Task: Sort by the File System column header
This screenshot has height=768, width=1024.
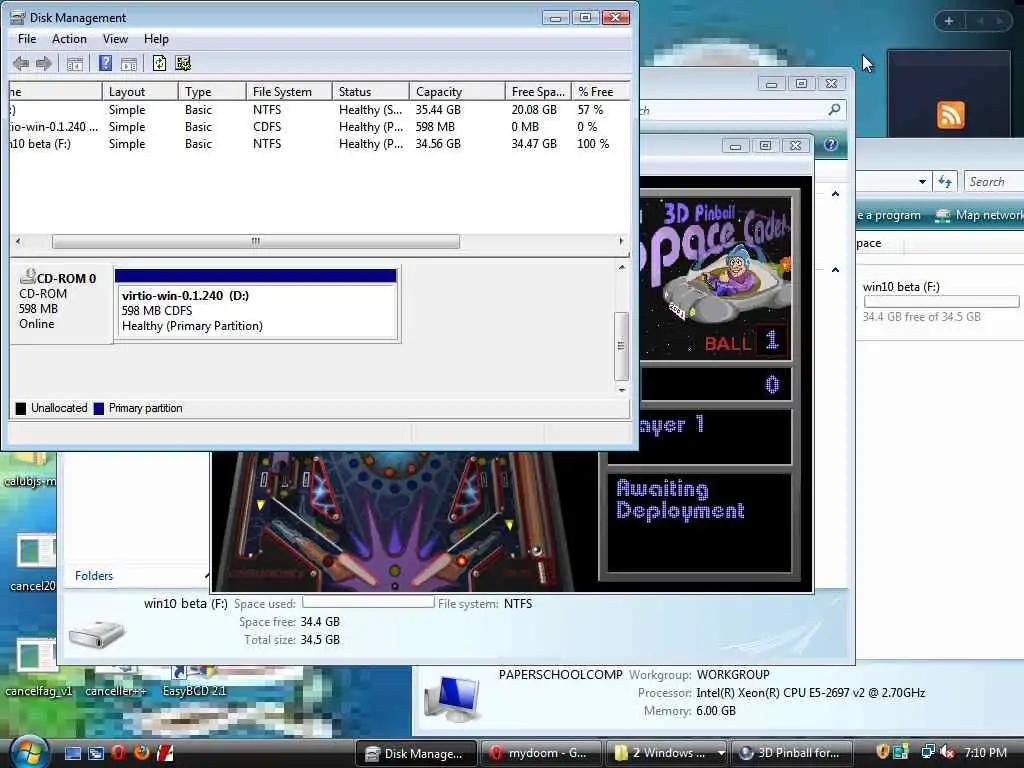Action: pos(289,91)
